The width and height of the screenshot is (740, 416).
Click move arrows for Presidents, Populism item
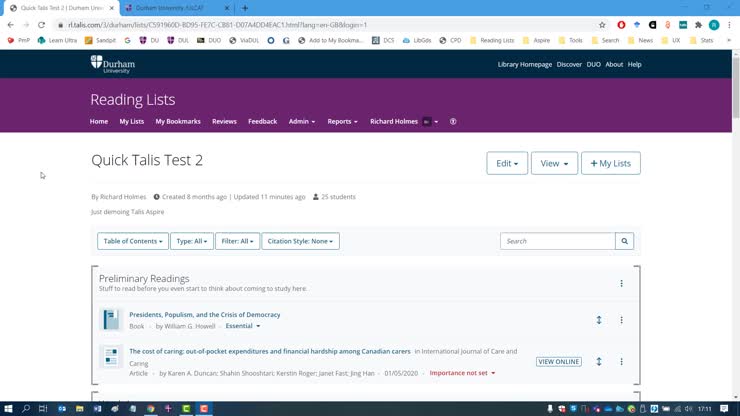pos(599,320)
